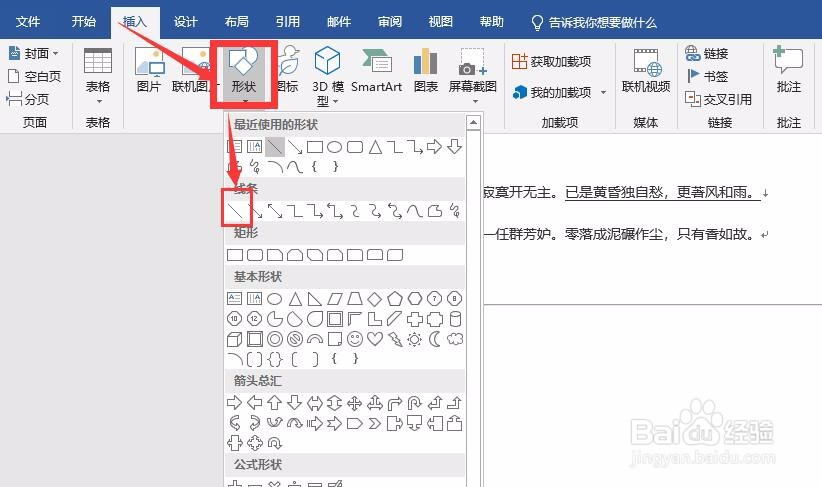The image size is (822, 487).
Task: Go to the 引用 tab
Action: [288, 21]
